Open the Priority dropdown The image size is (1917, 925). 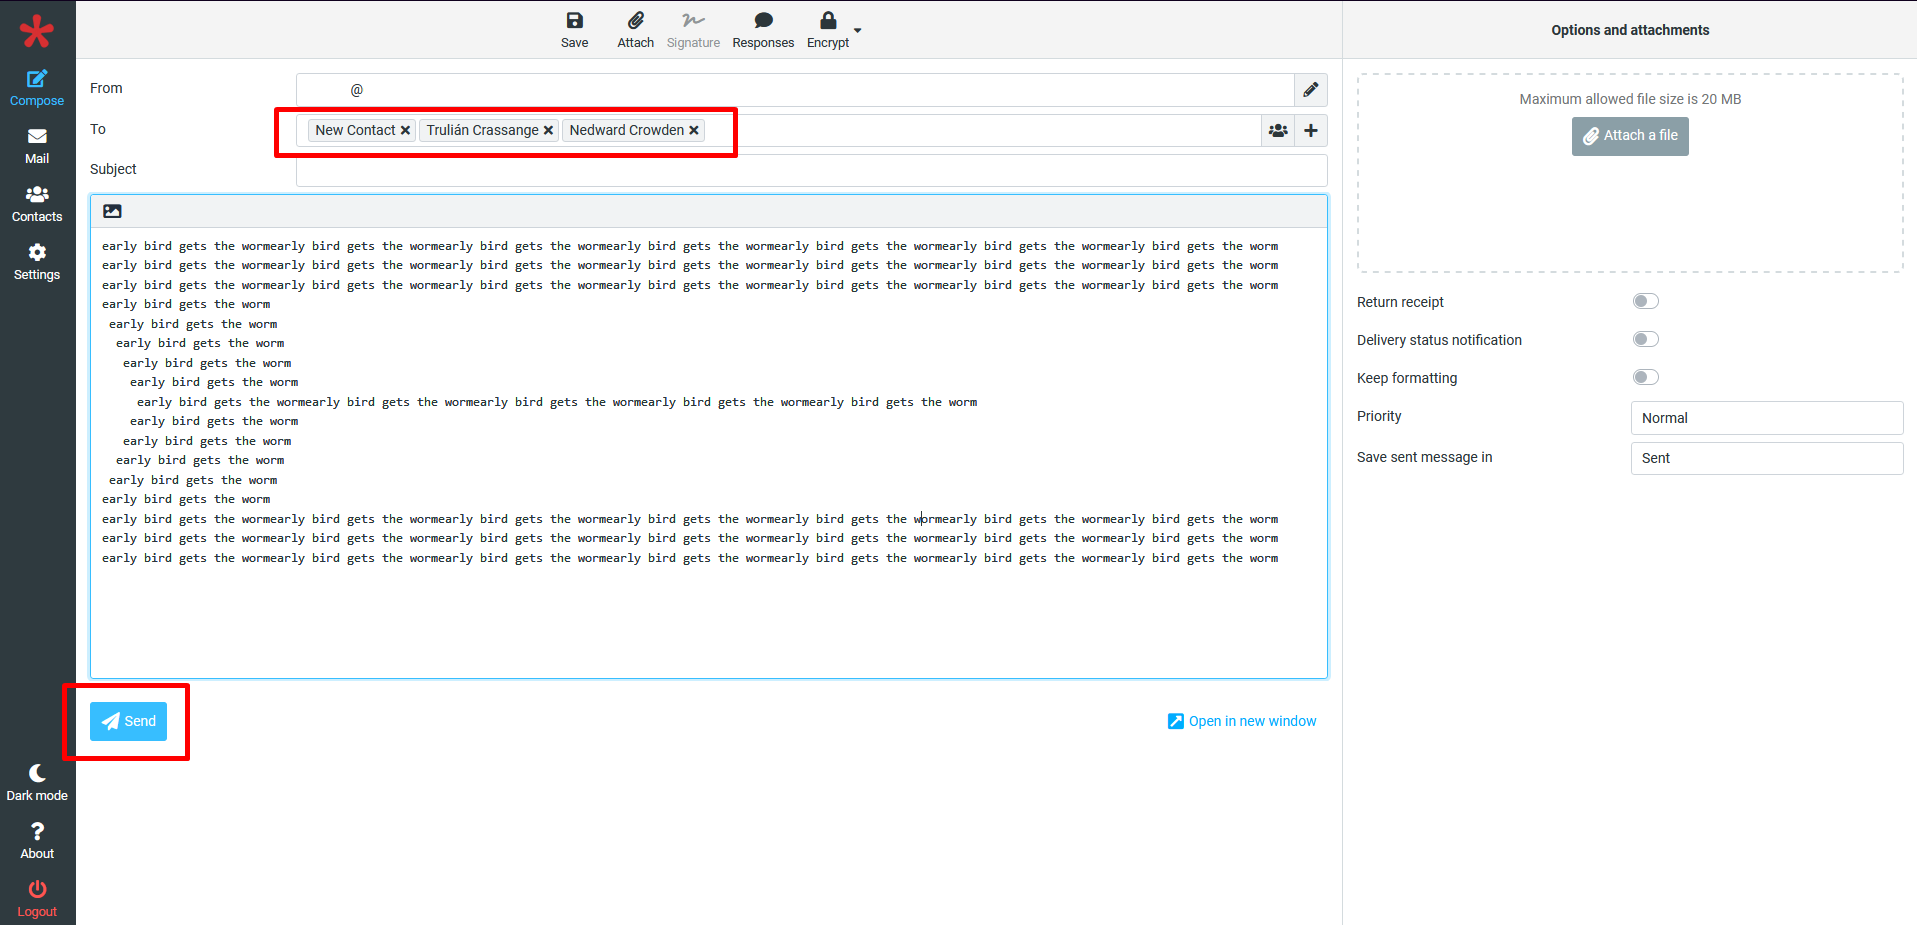pos(1766,418)
